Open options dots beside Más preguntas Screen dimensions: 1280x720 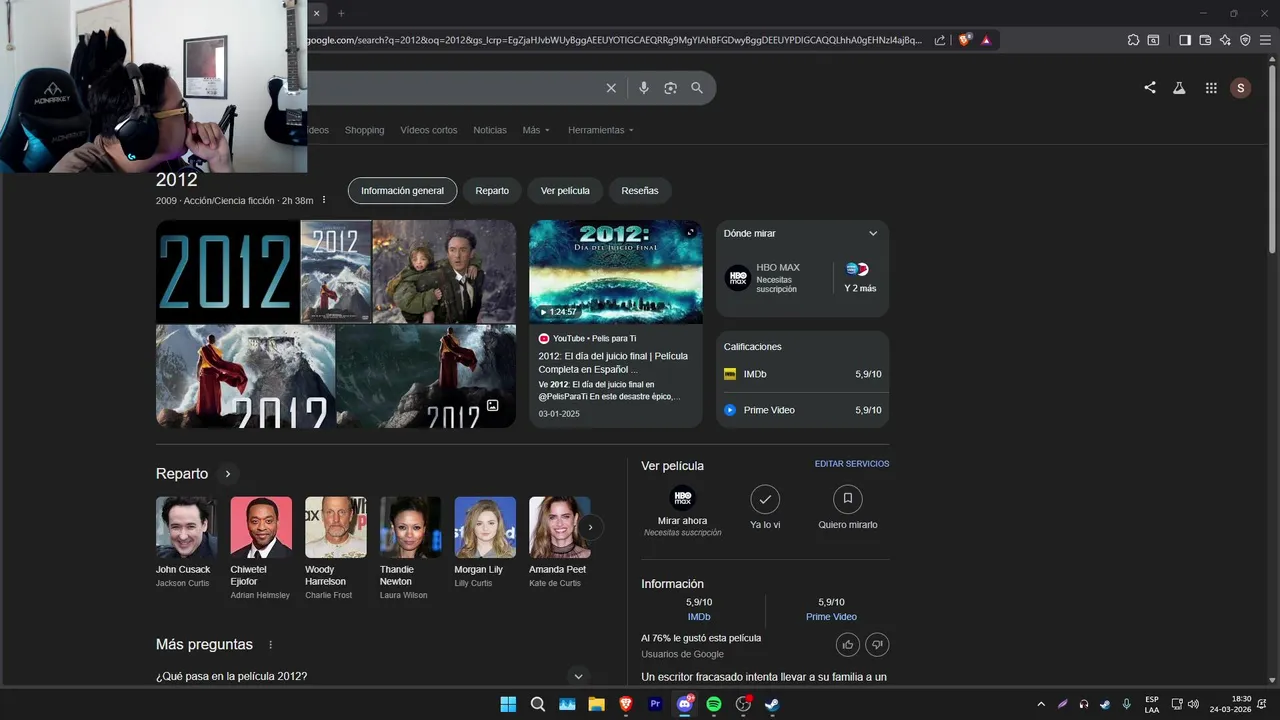pyautogui.click(x=270, y=645)
